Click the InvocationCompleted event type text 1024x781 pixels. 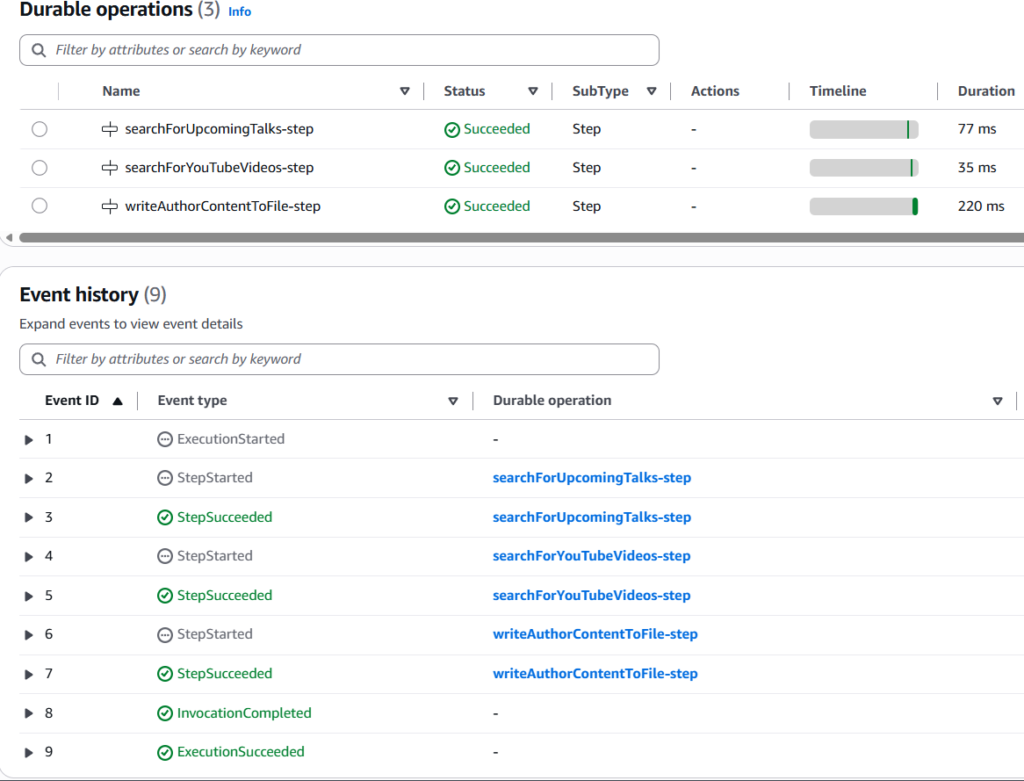(244, 713)
